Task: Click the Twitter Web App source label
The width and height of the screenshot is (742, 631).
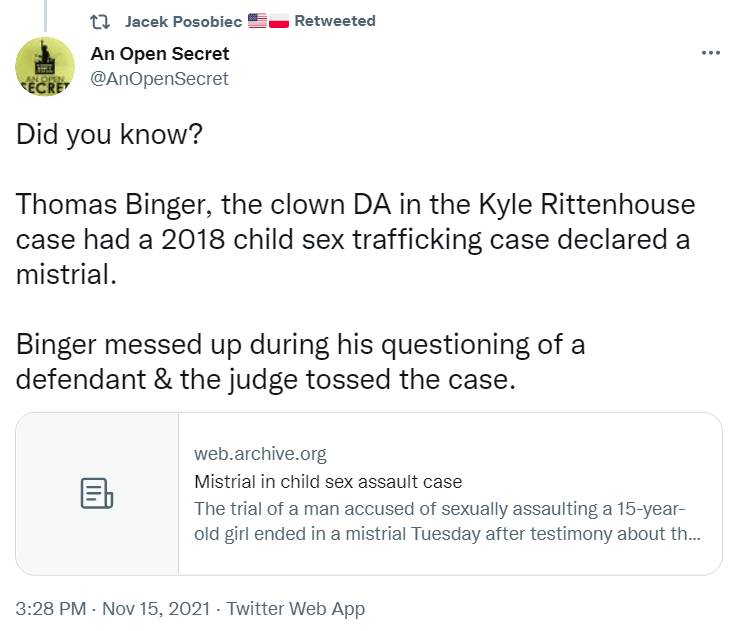Action: pyautogui.click(x=295, y=609)
